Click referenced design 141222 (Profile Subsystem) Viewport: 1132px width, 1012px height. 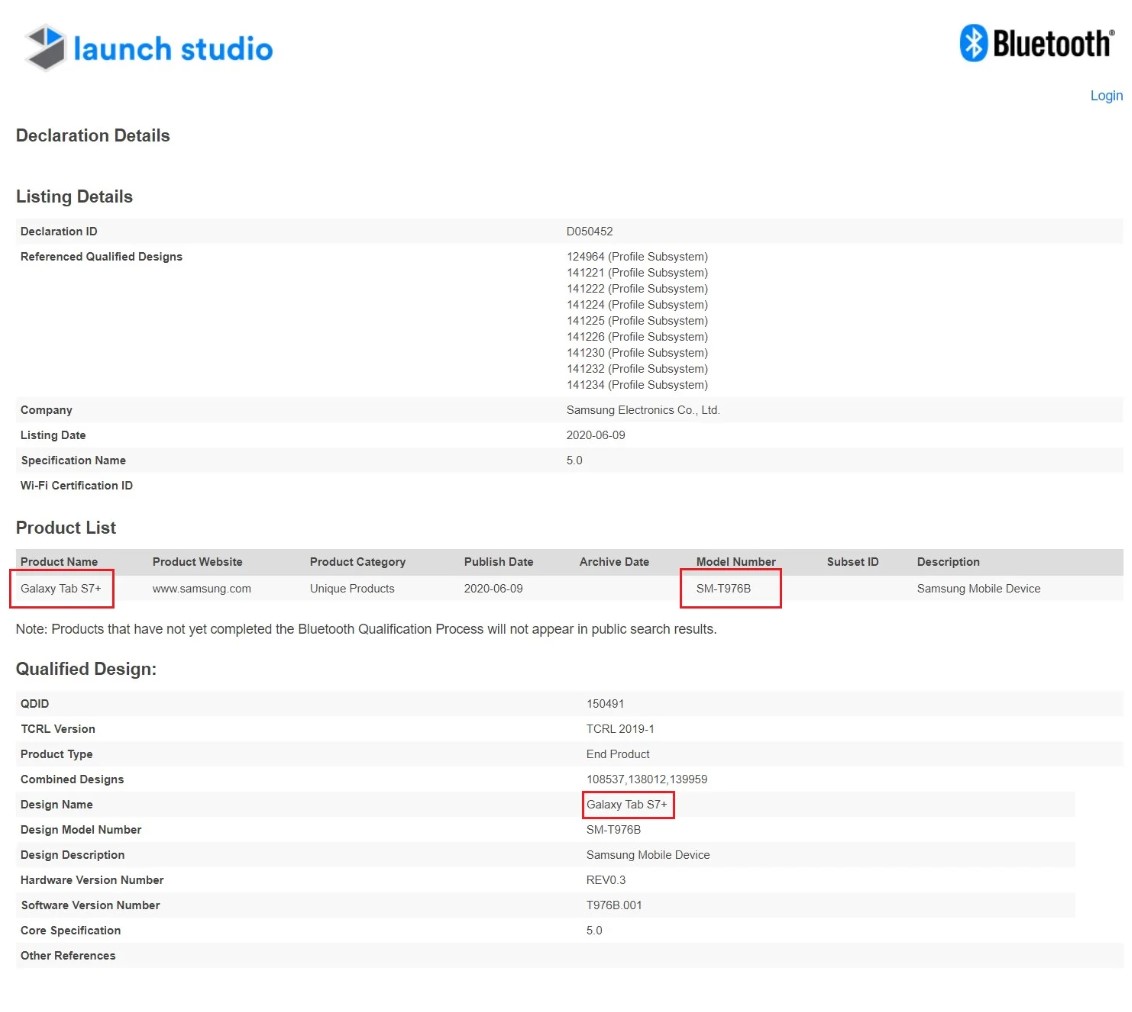[x=637, y=289]
